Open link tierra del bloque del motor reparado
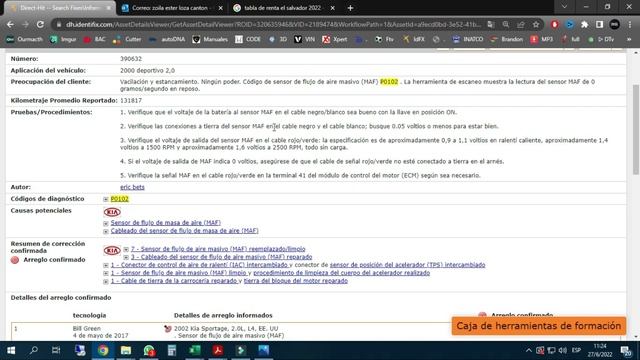The image size is (640, 360). tap(296, 281)
